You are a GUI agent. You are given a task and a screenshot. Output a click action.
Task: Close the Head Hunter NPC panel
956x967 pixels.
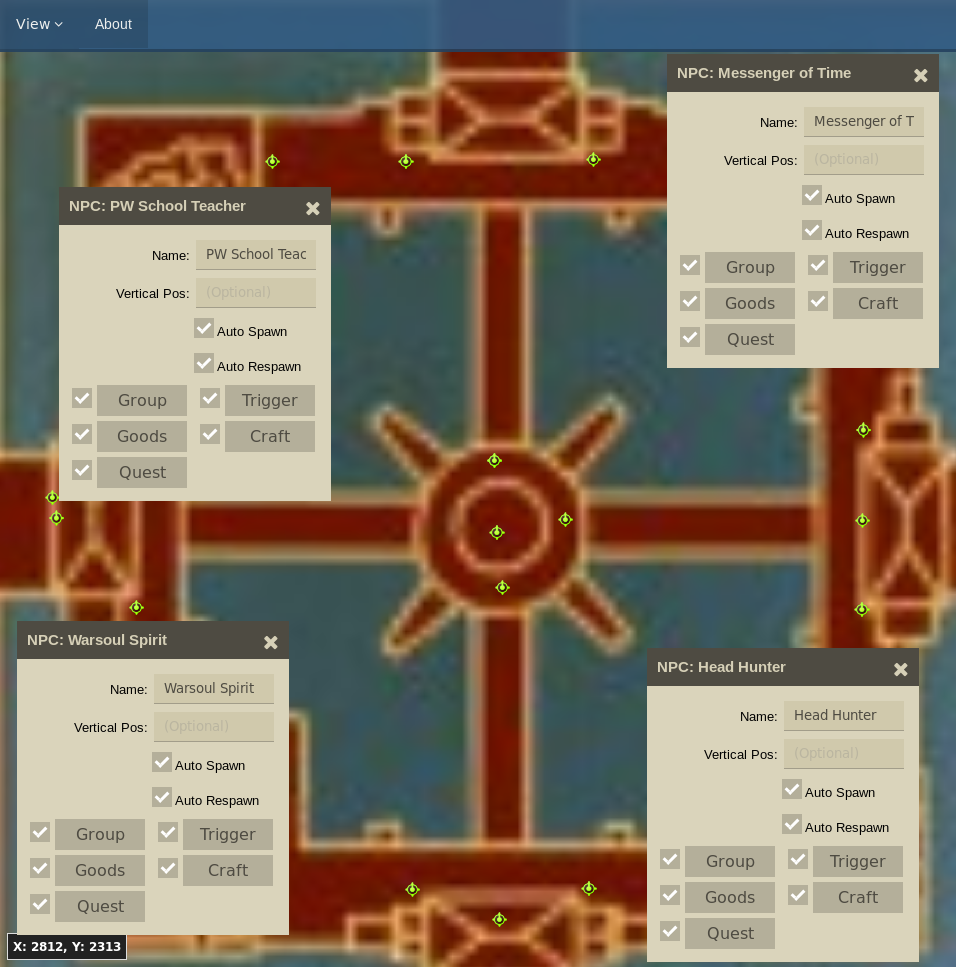900,669
